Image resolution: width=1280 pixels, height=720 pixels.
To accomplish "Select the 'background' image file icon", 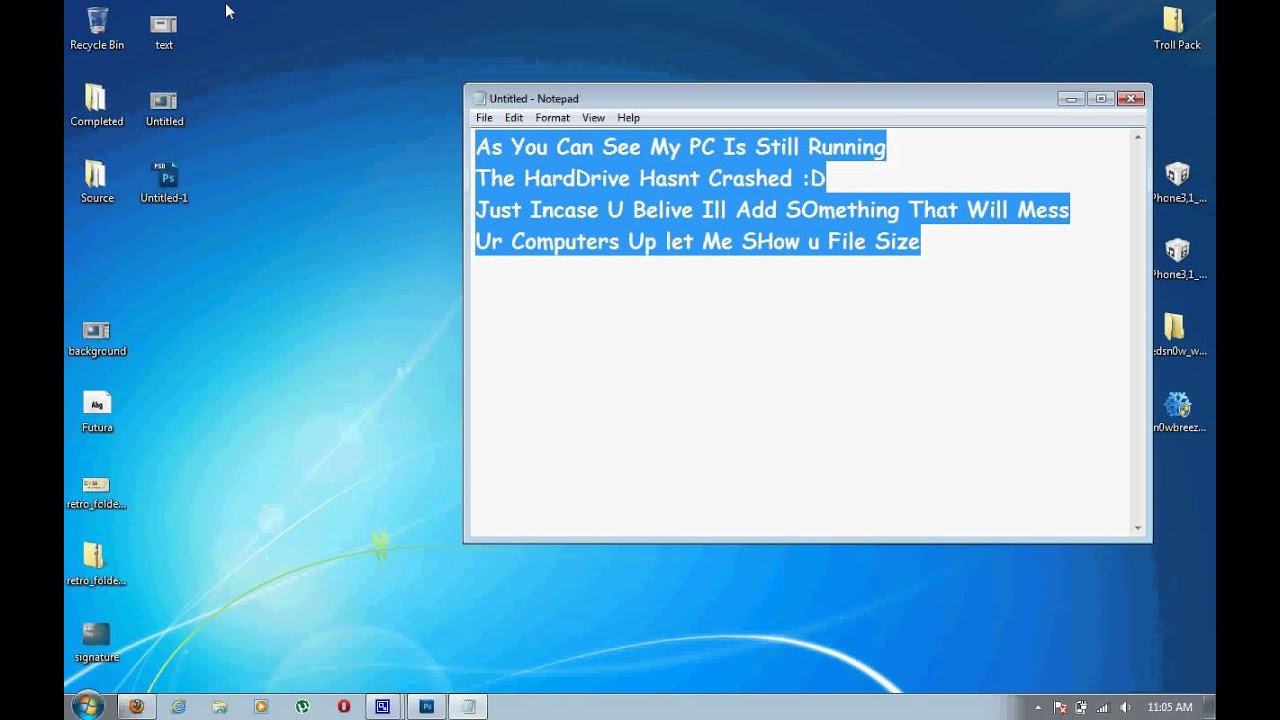I will 97,338.
